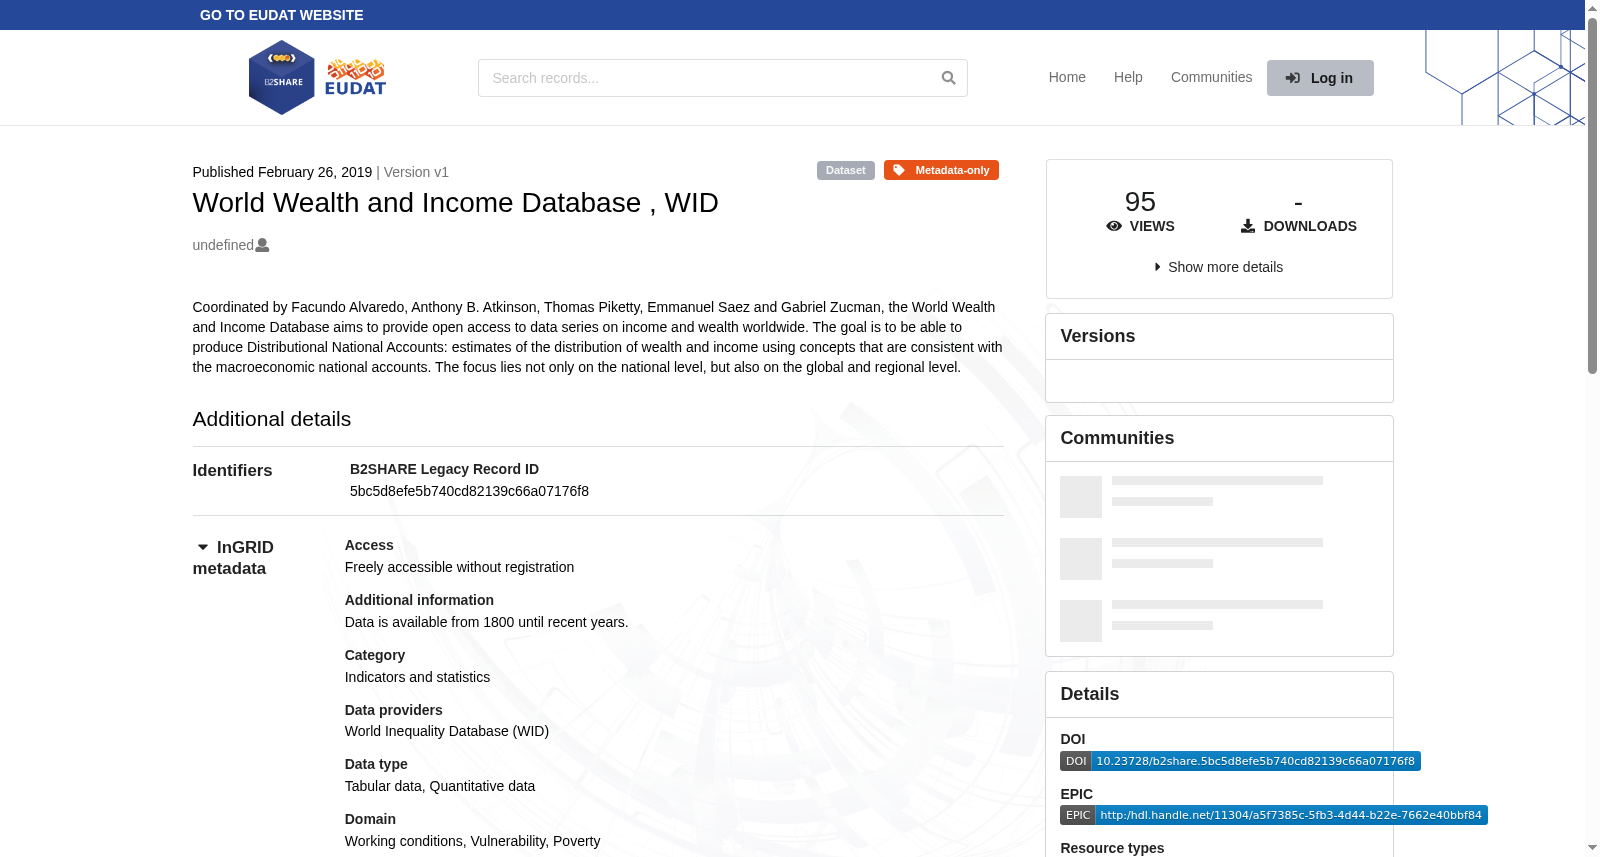This screenshot has height=857, width=1600.
Task: Click the EUDAT logo
Action: [355, 78]
